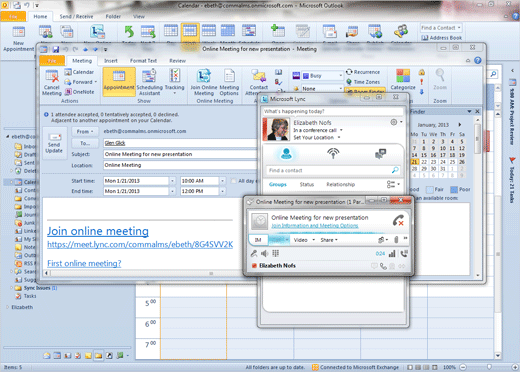Expand the Elizabeth folder in the navigation pane
This screenshot has width=520, height=372.
pos(7,307)
